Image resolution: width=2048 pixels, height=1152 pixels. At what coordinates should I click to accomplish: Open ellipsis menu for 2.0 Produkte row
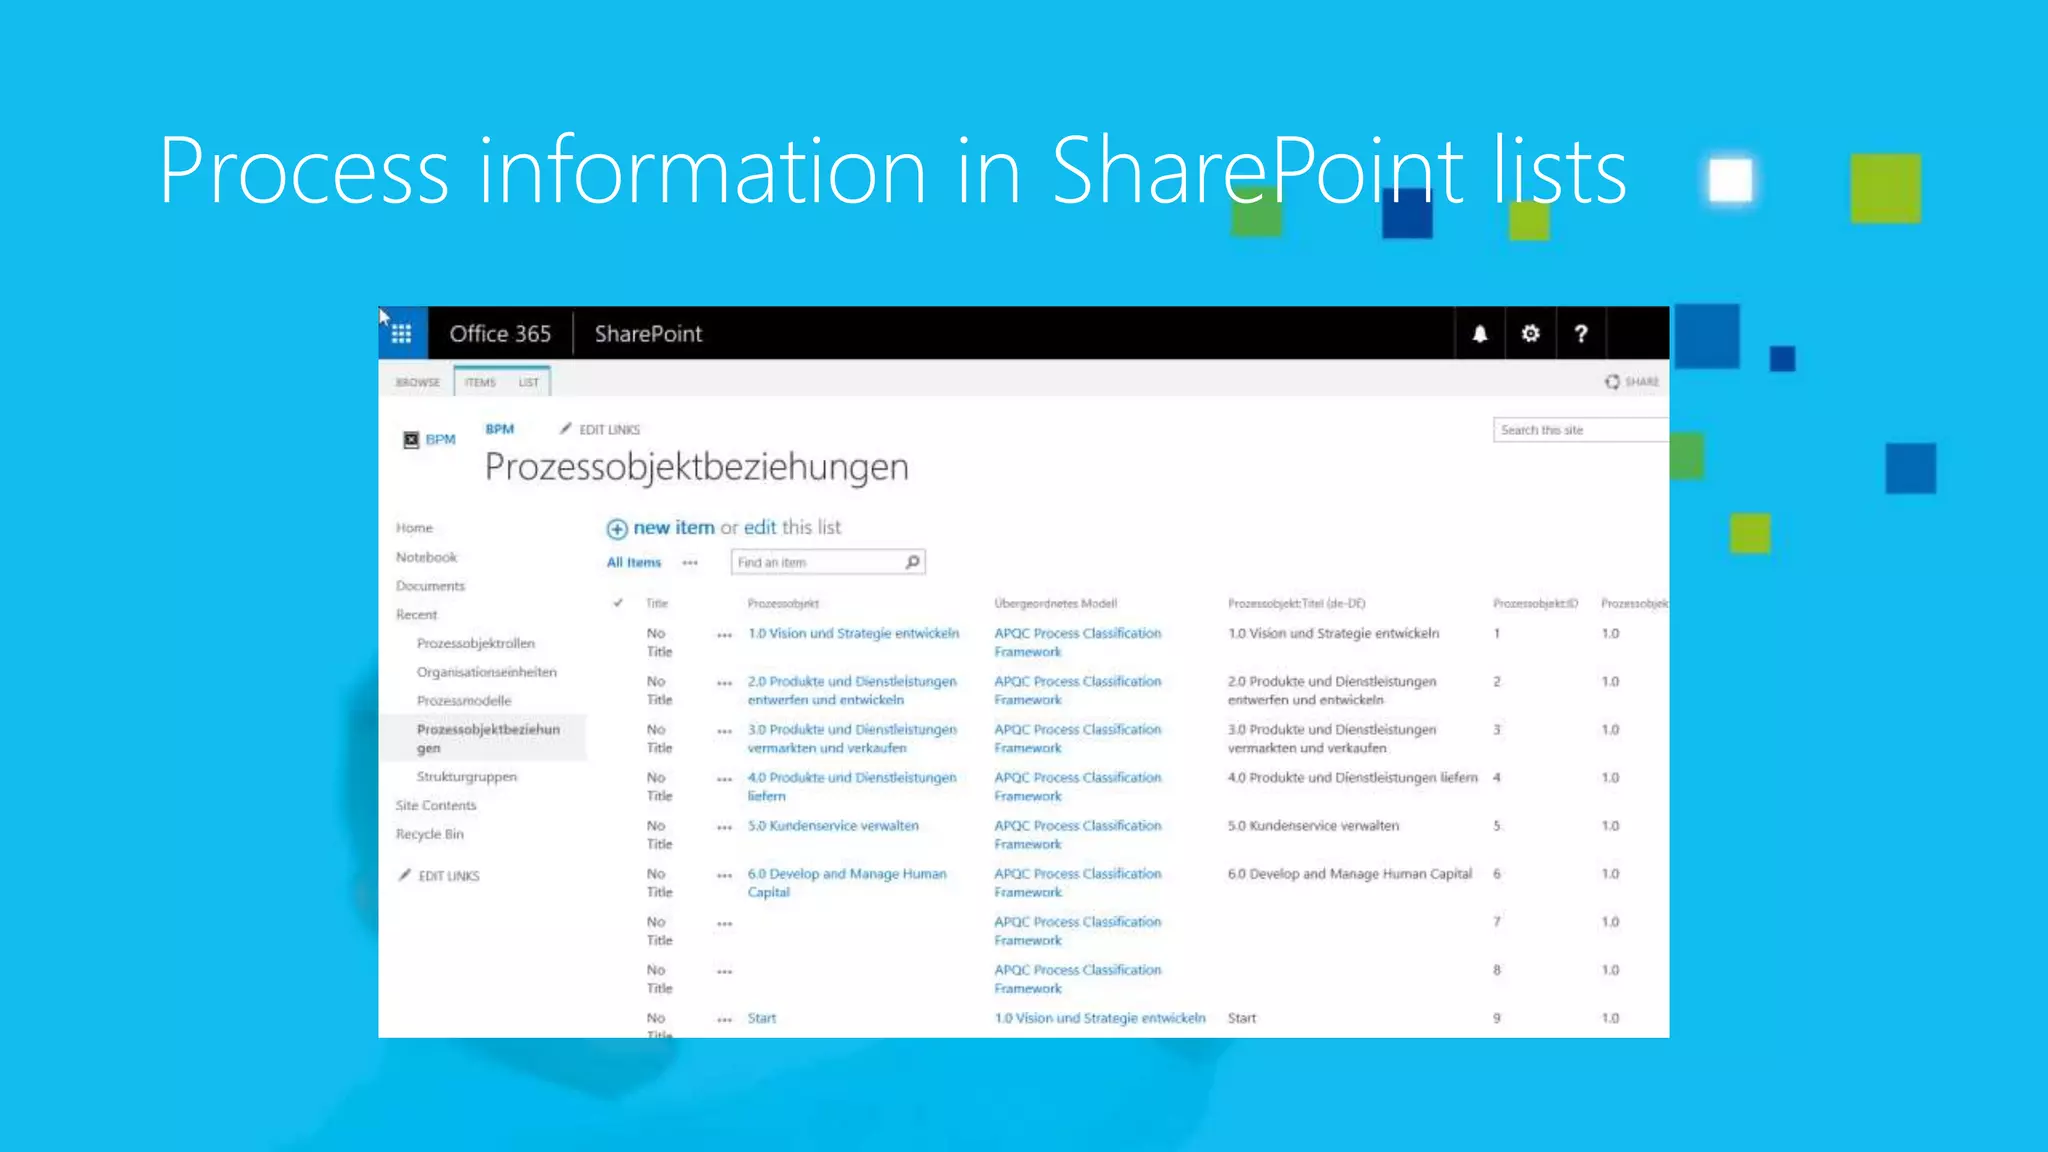[725, 683]
